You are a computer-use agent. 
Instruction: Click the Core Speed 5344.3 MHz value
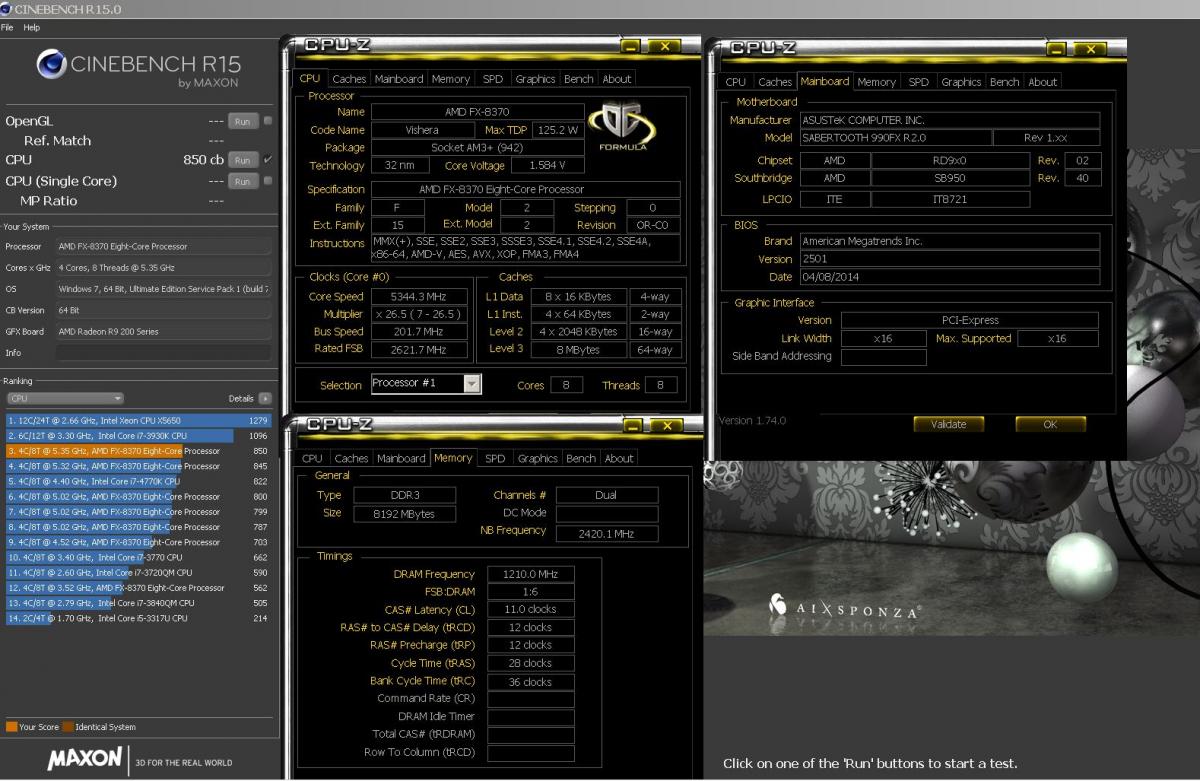419,297
